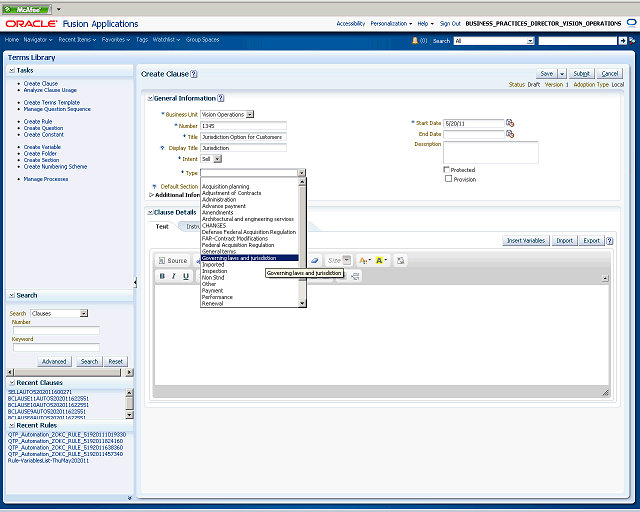Click the Description text area
640x512 pixels.
(491, 152)
